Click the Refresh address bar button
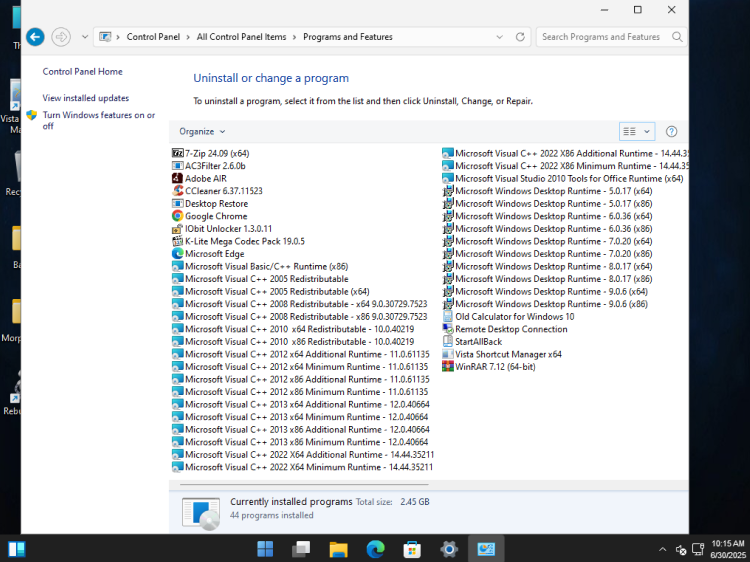 click(520, 37)
